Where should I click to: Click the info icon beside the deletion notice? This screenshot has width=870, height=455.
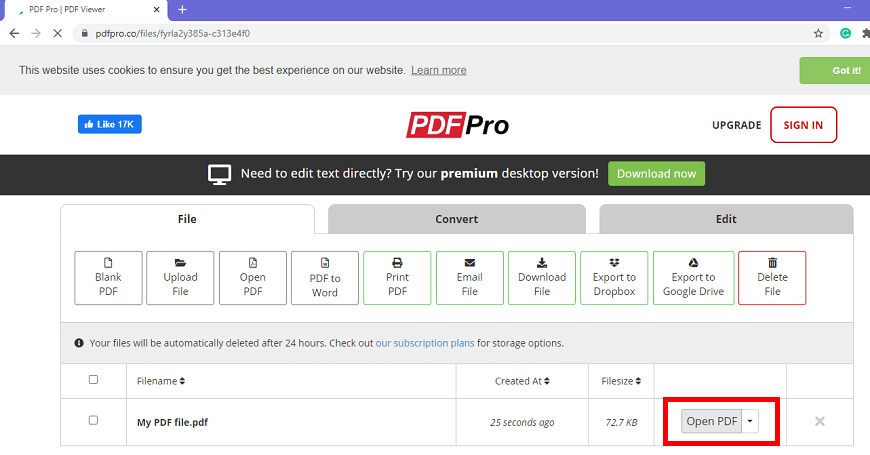click(x=79, y=343)
